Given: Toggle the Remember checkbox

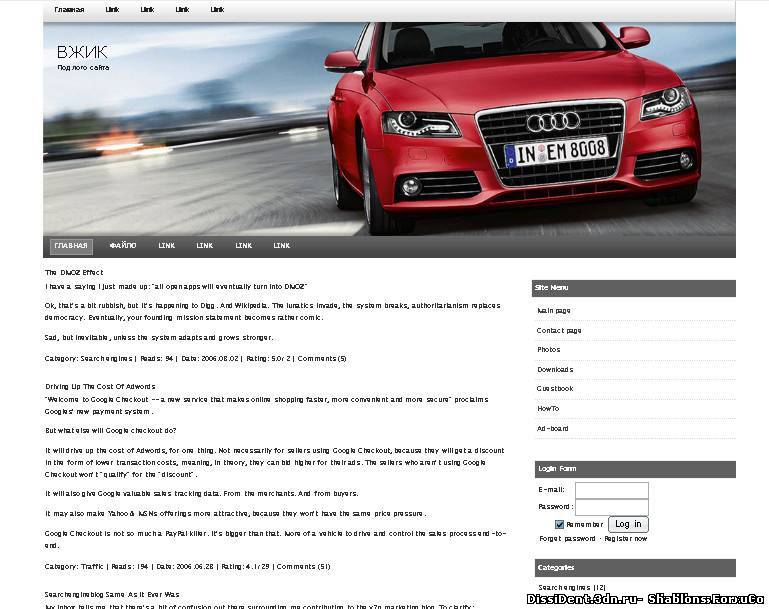Looking at the screenshot, I should [559, 525].
